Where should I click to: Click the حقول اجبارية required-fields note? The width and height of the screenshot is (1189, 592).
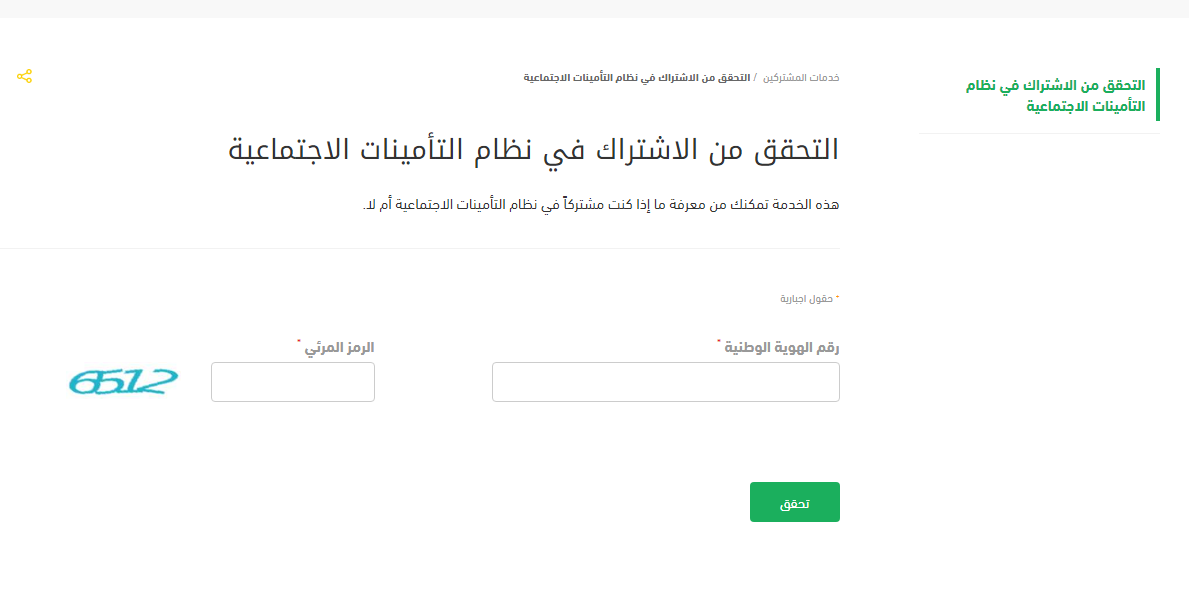[x=810, y=299]
